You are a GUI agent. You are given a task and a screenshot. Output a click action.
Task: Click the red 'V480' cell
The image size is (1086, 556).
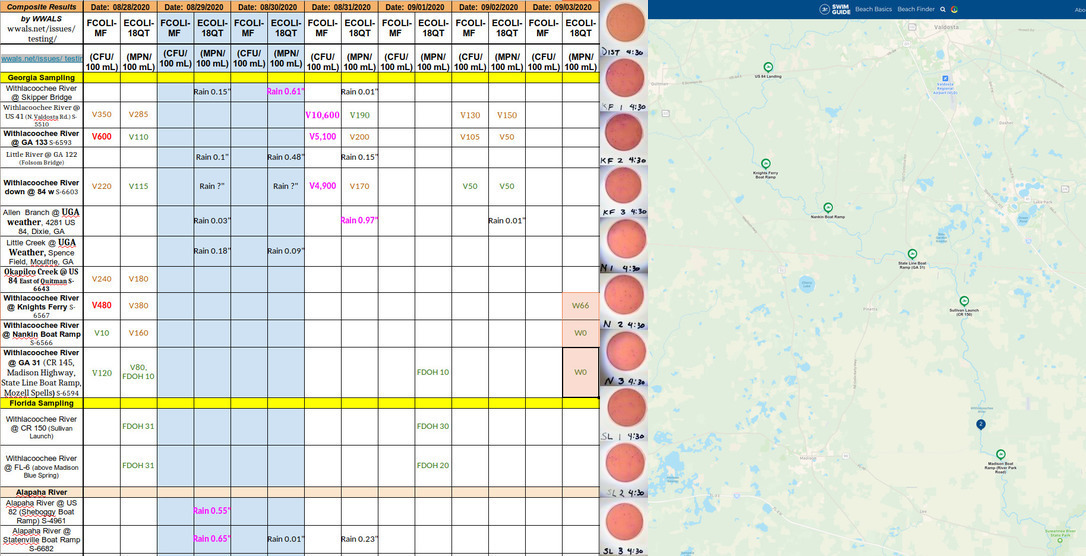[x=102, y=305]
